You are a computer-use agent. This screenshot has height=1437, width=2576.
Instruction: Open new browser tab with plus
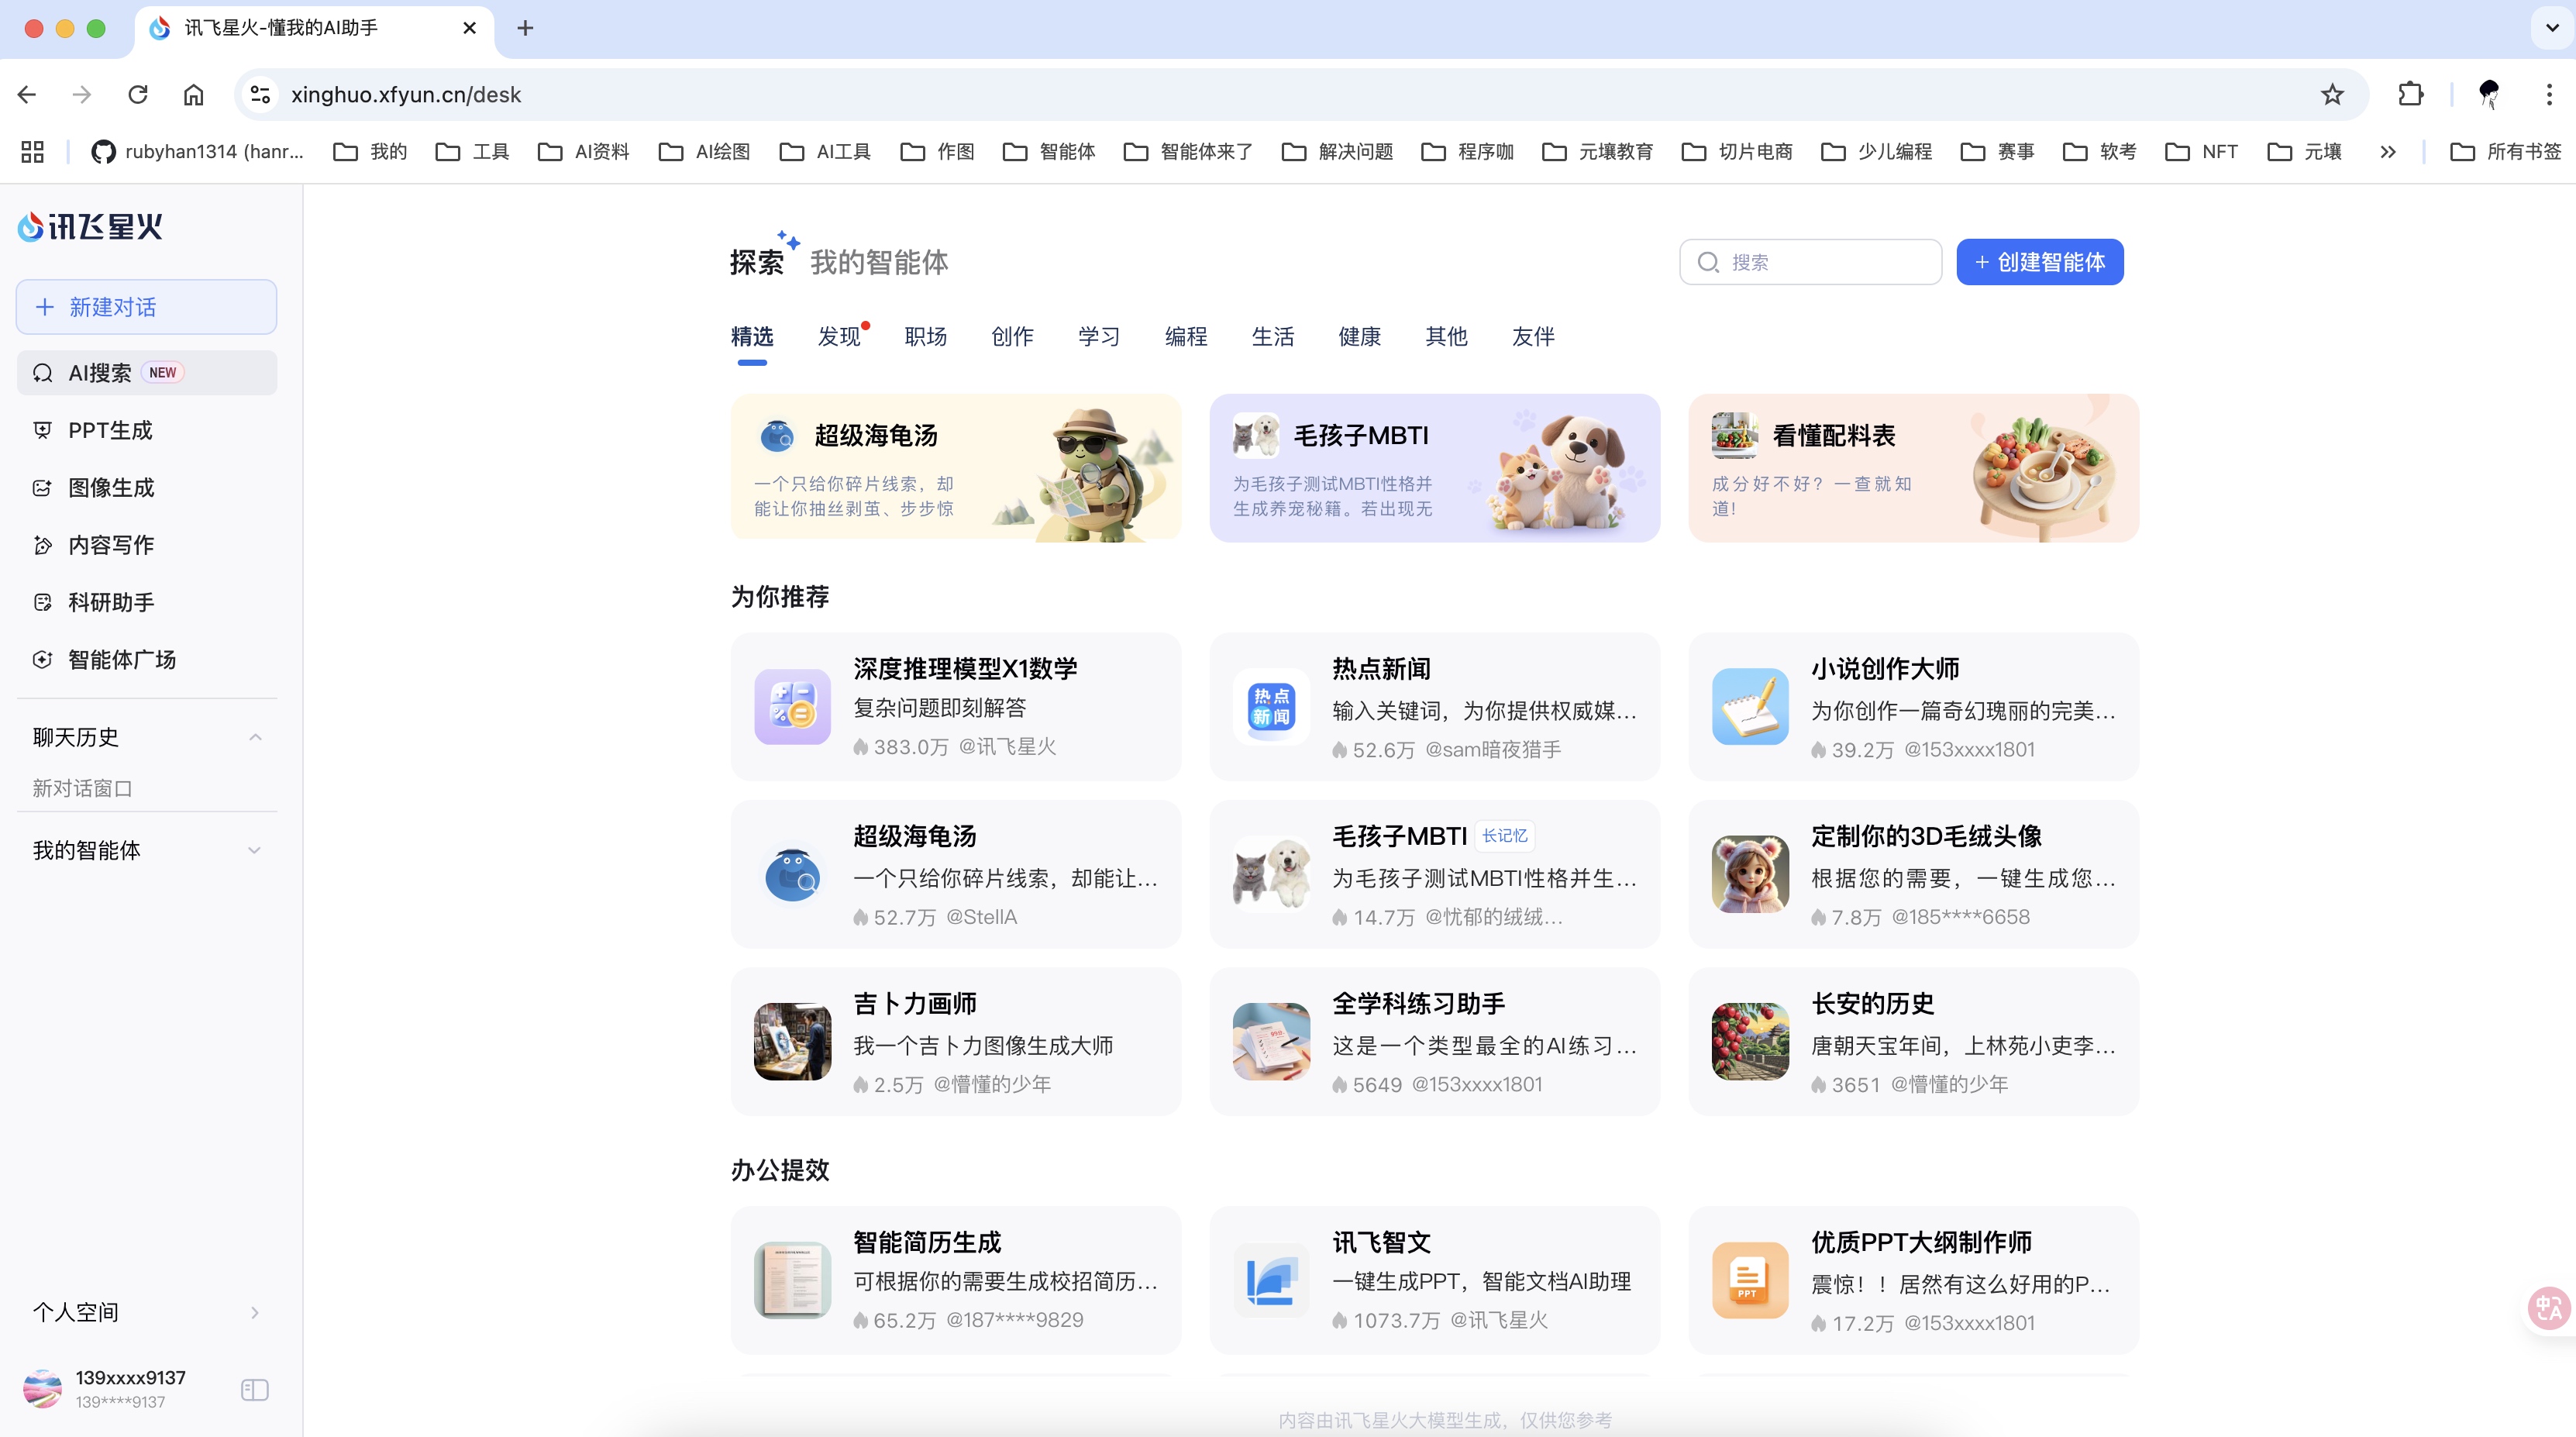pos(525,28)
